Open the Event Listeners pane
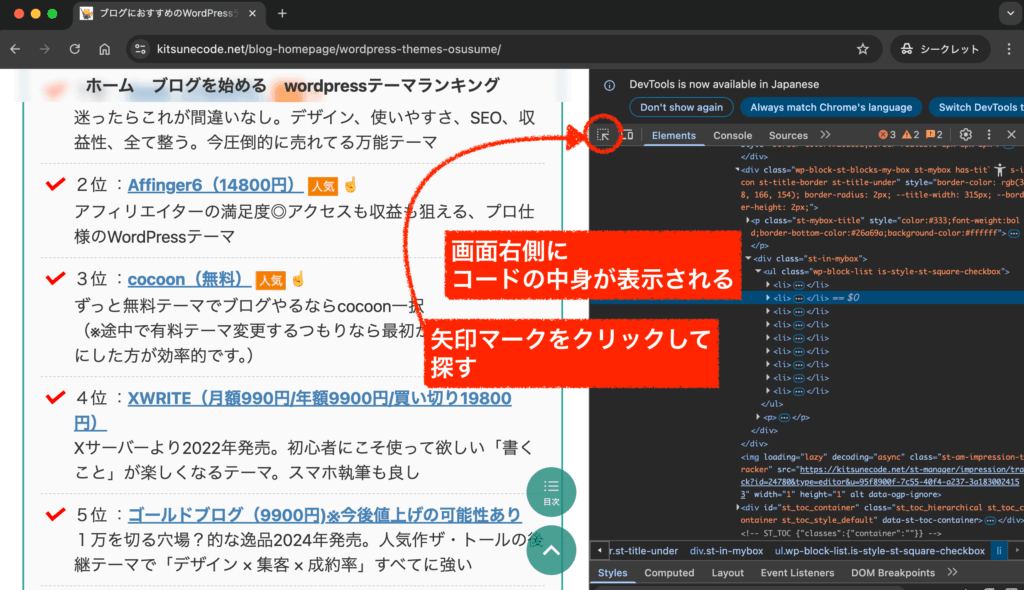Screen dimensions: 1024x590 [797, 573]
